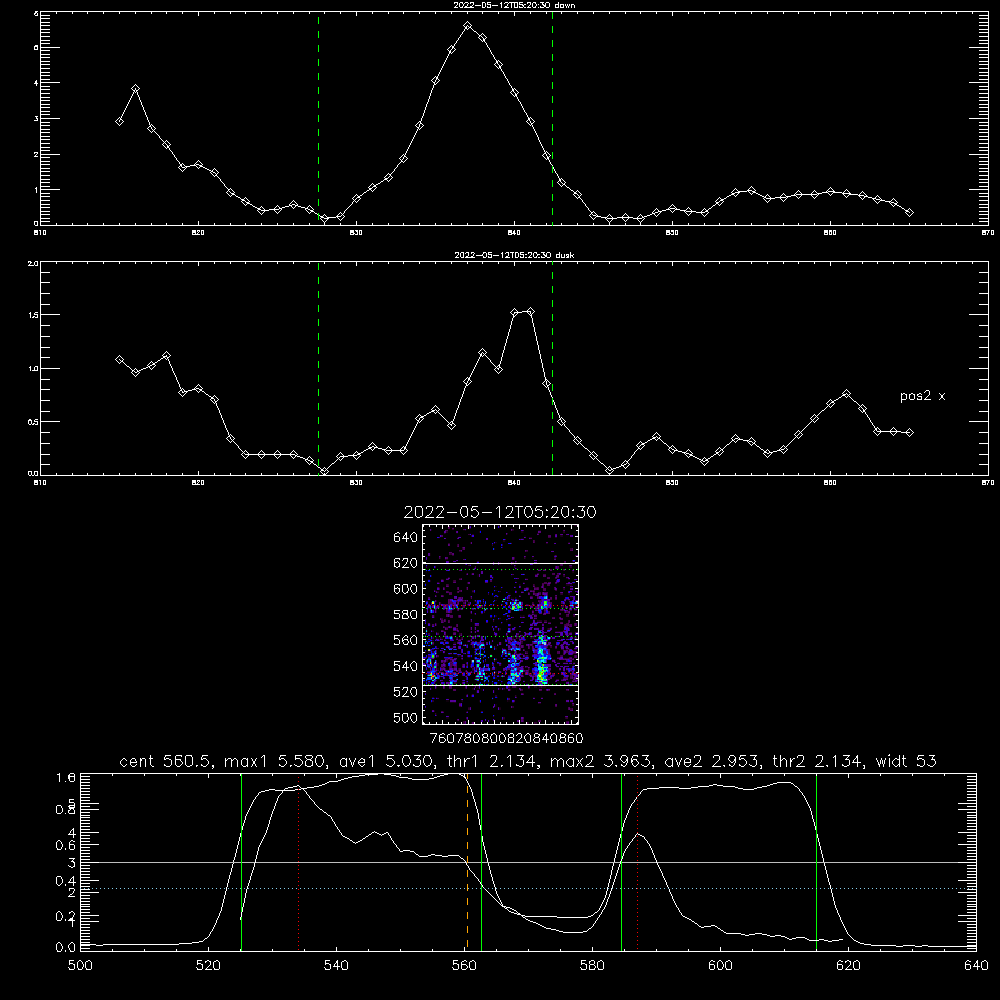Click the '640' x-axis label of bottom plot

click(976, 966)
